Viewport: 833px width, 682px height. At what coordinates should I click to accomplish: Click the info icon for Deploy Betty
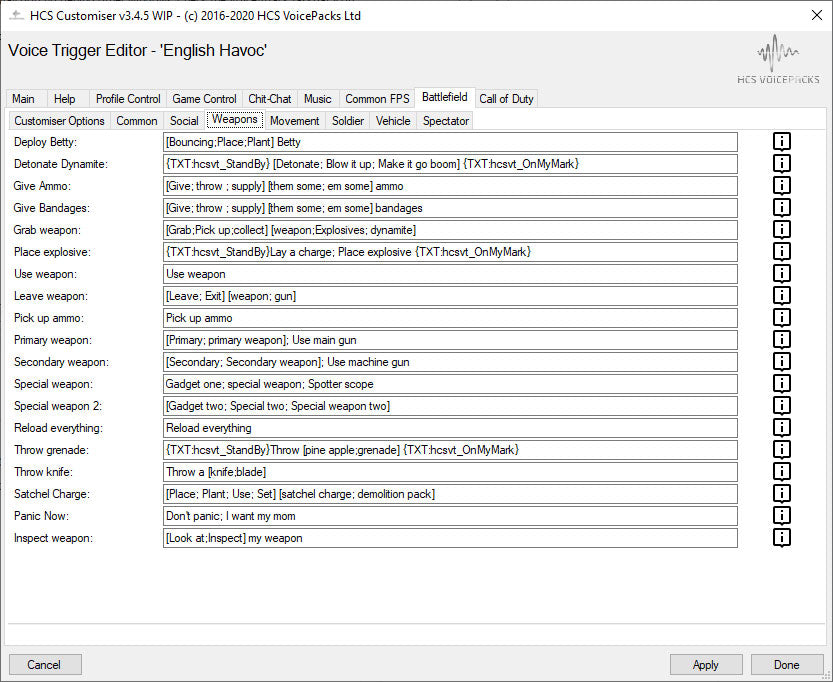click(x=782, y=142)
